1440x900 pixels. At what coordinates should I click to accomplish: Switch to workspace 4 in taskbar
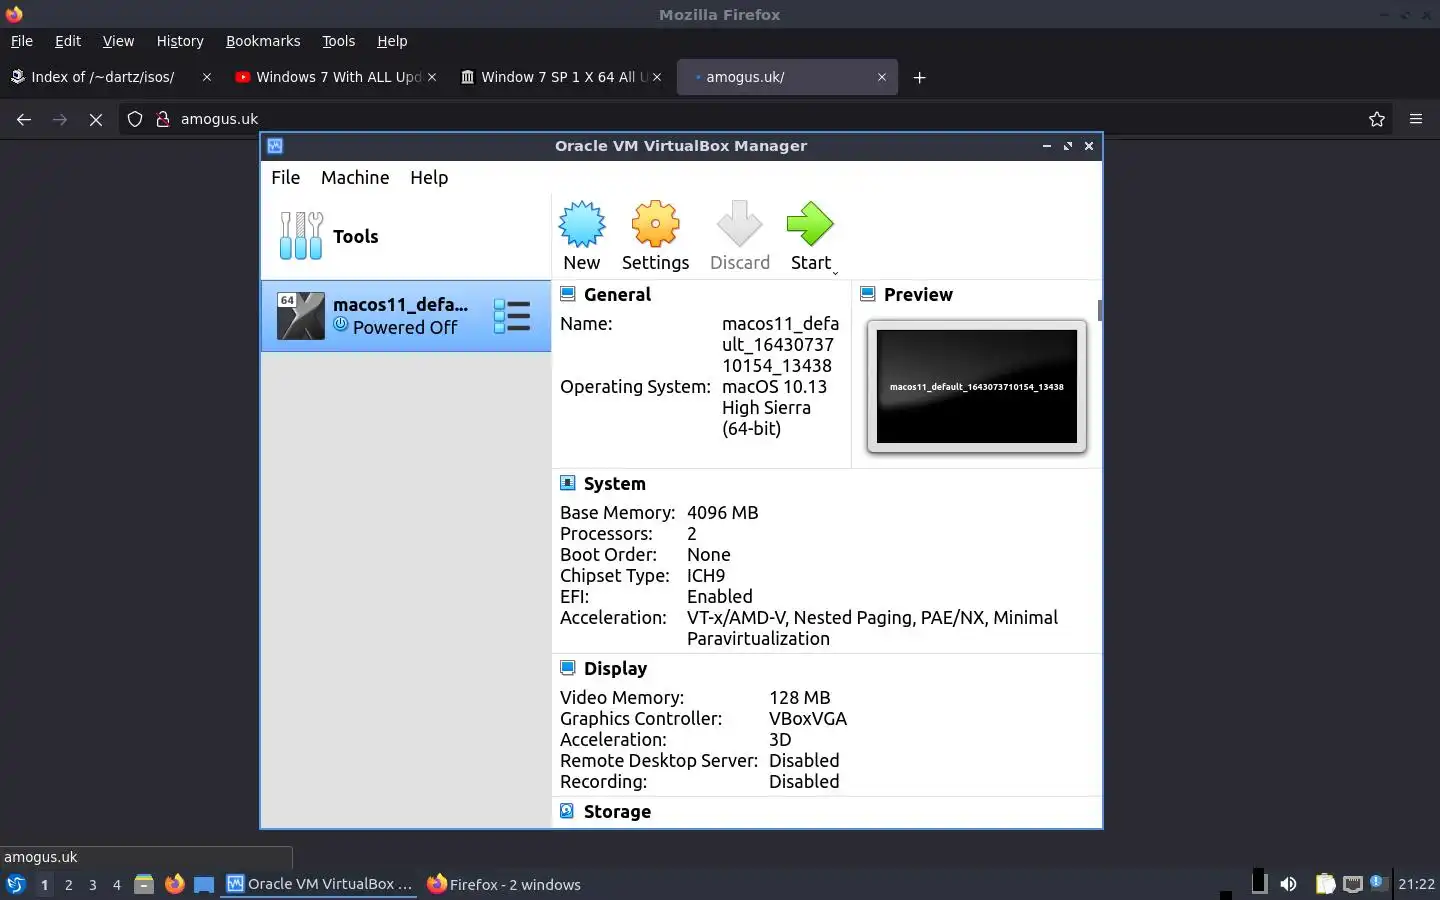116,884
